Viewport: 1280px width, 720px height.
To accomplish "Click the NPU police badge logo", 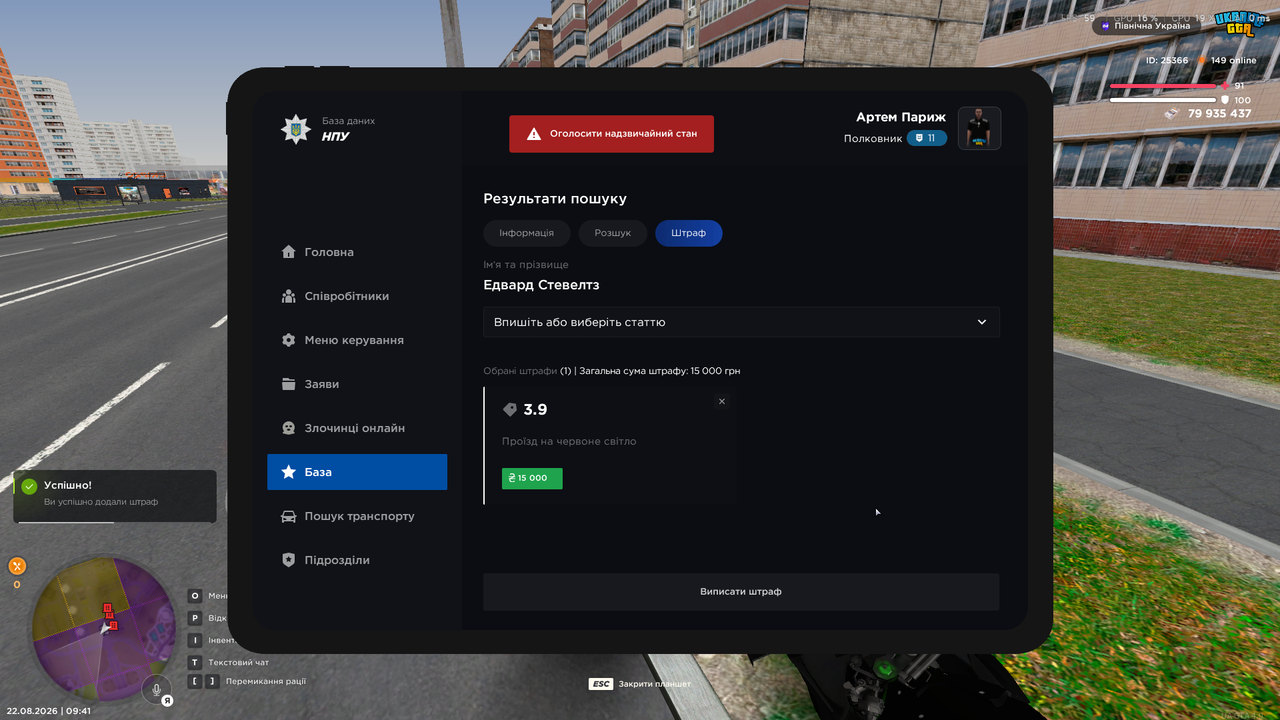I will (x=295, y=129).
